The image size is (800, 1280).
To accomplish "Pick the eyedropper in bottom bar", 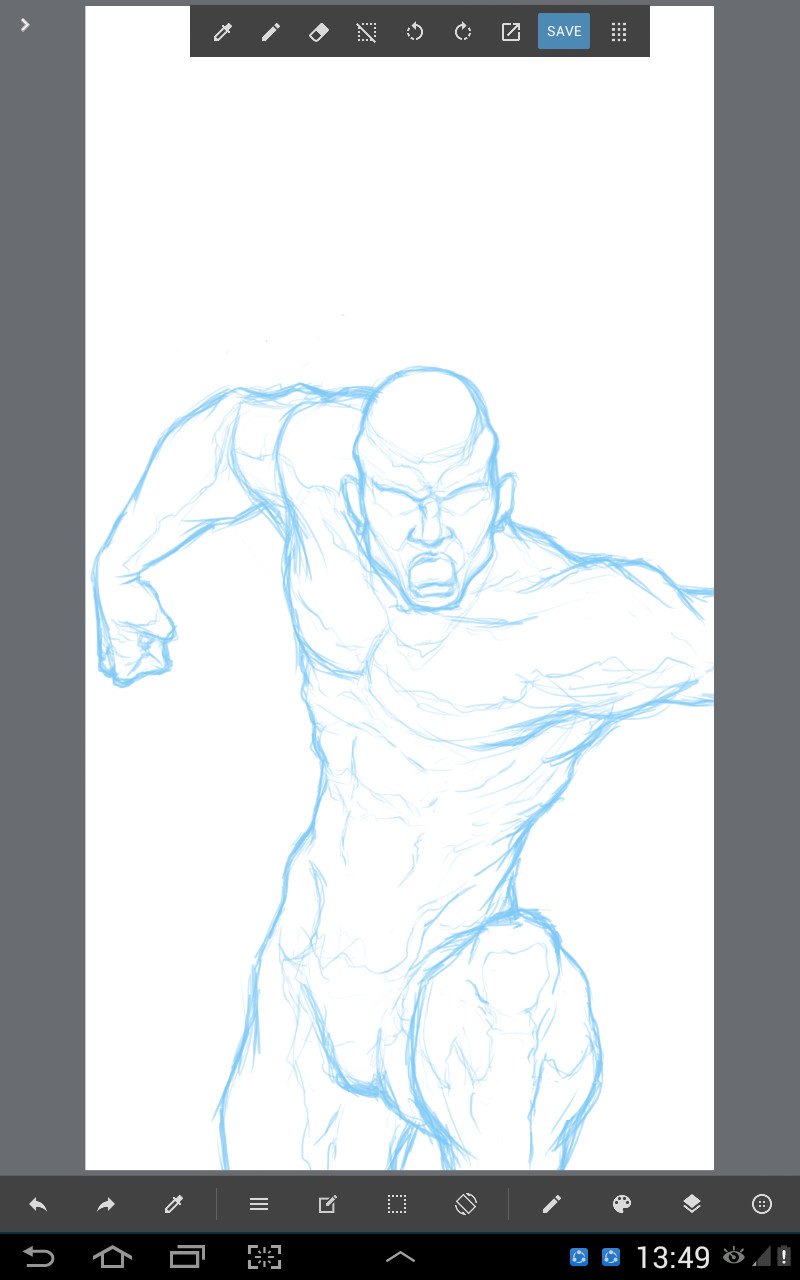I will (173, 1205).
